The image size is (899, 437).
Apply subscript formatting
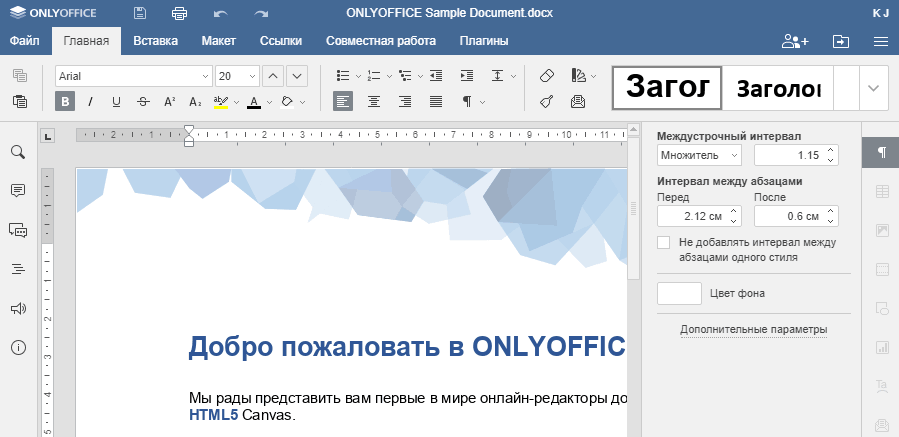click(x=195, y=102)
